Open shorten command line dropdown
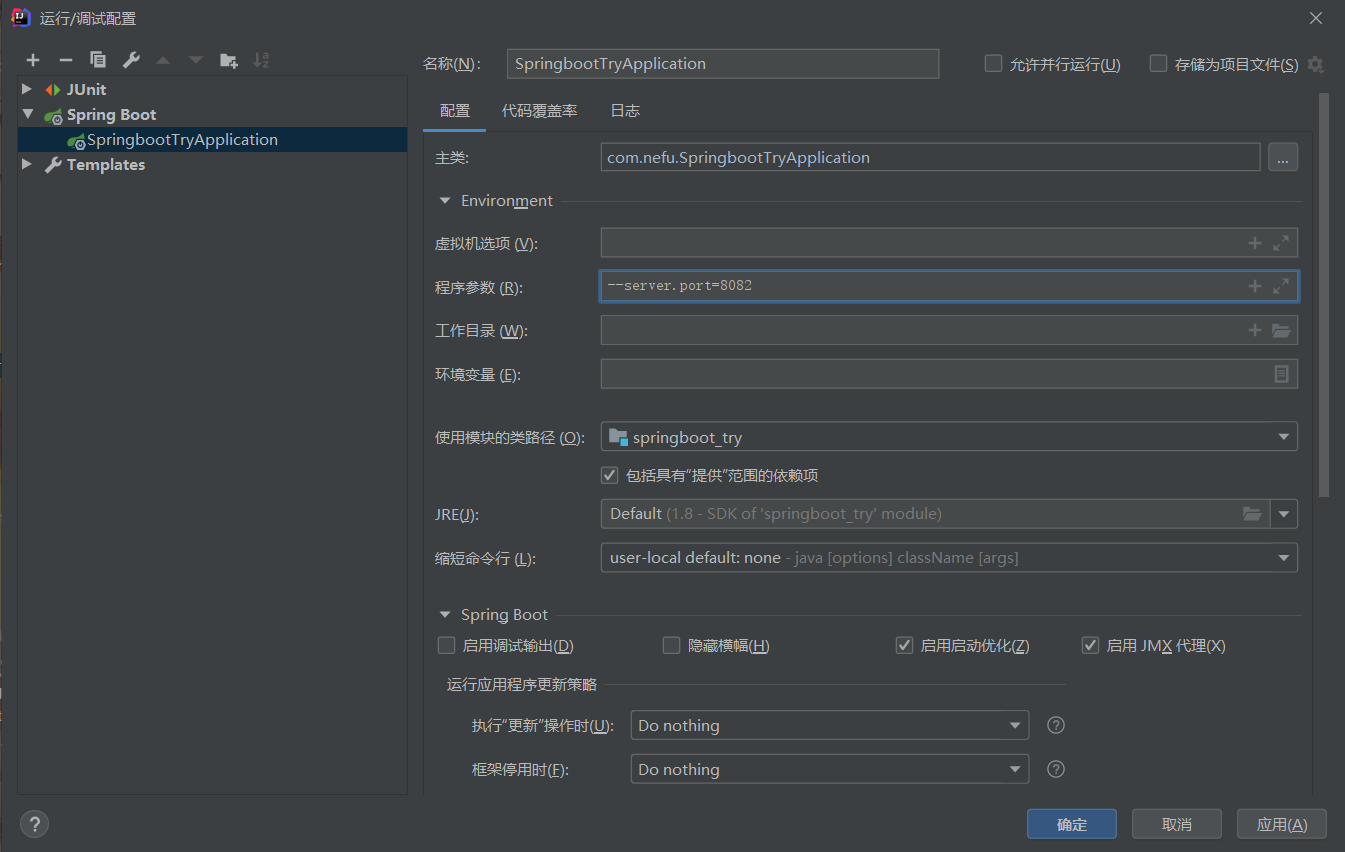1345x852 pixels. [x=949, y=557]
